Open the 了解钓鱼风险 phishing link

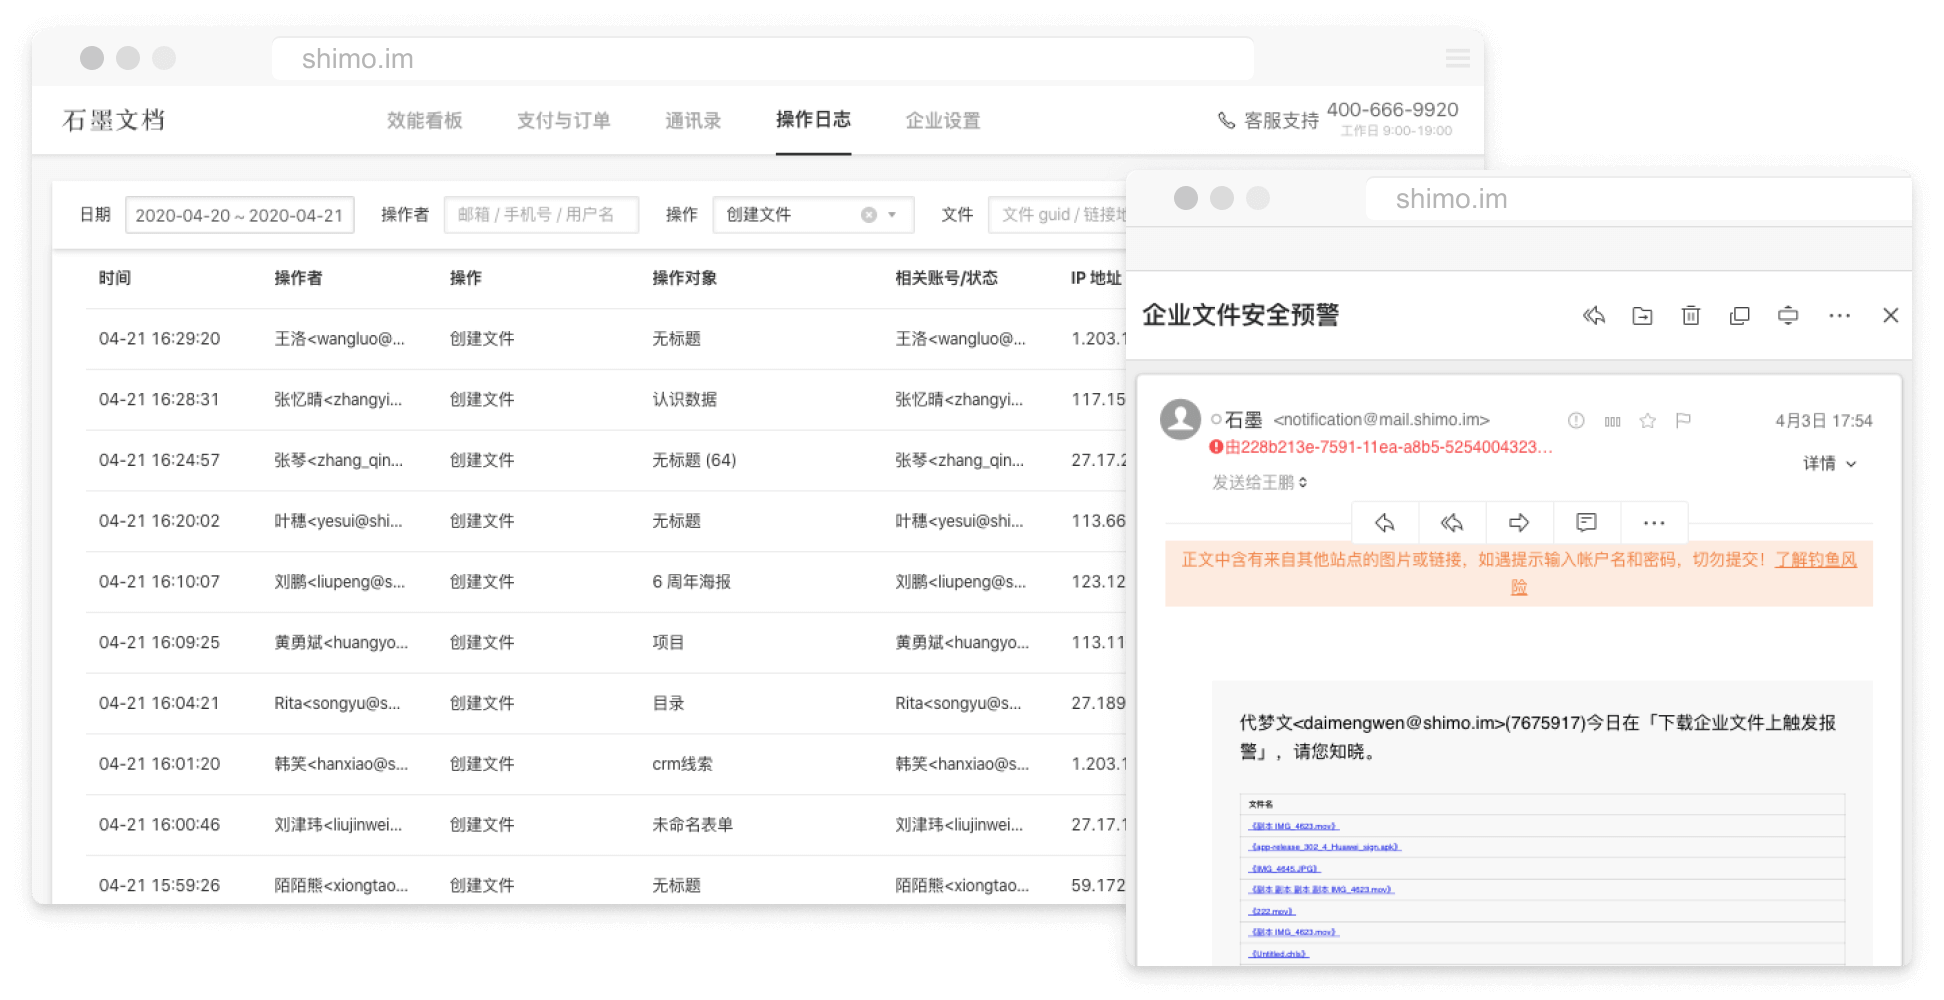pyautogui.click(x=1816, y=560)
